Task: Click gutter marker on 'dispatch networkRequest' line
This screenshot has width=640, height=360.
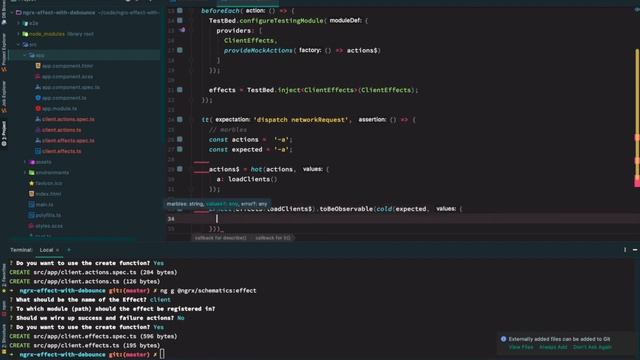Action: (x=180, y=120)
